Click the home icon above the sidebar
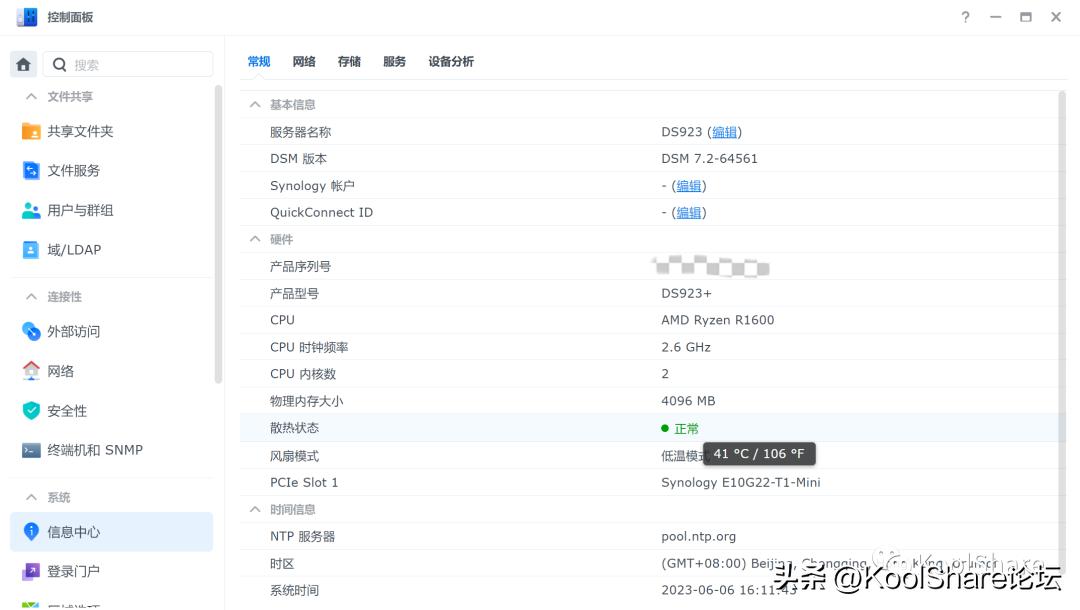Image resolution: width=1080 pixels, height=610 pixels. [x=23, y=63]
